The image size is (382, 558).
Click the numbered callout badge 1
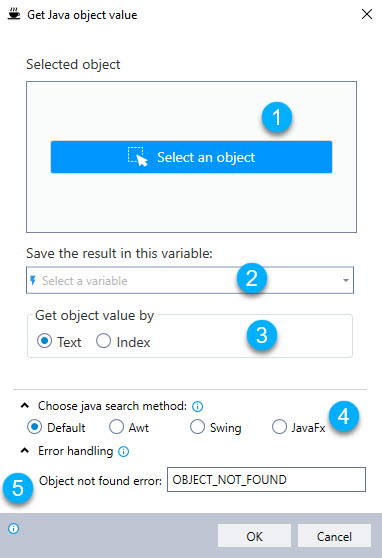277,117
